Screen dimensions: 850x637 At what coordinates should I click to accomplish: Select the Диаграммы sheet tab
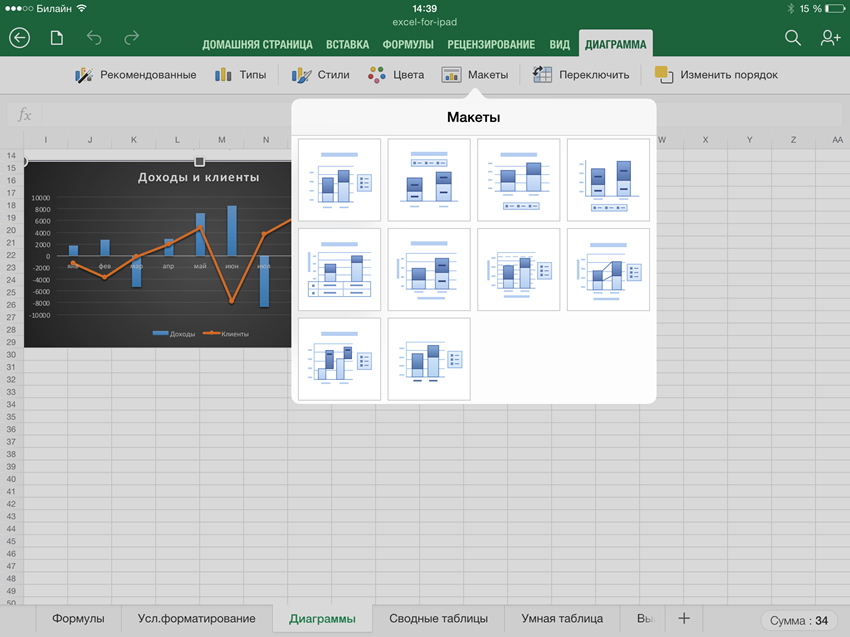click(x=323, y=619)
